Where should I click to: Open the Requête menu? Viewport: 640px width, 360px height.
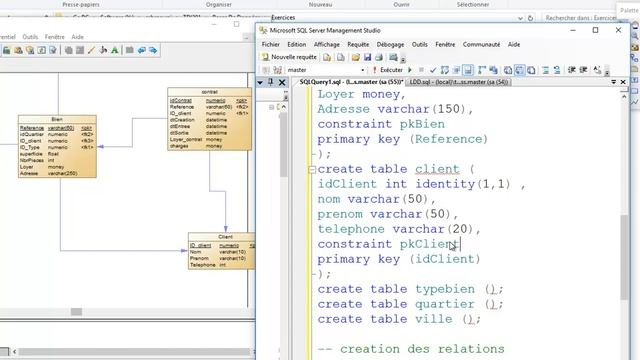(358, 44)
